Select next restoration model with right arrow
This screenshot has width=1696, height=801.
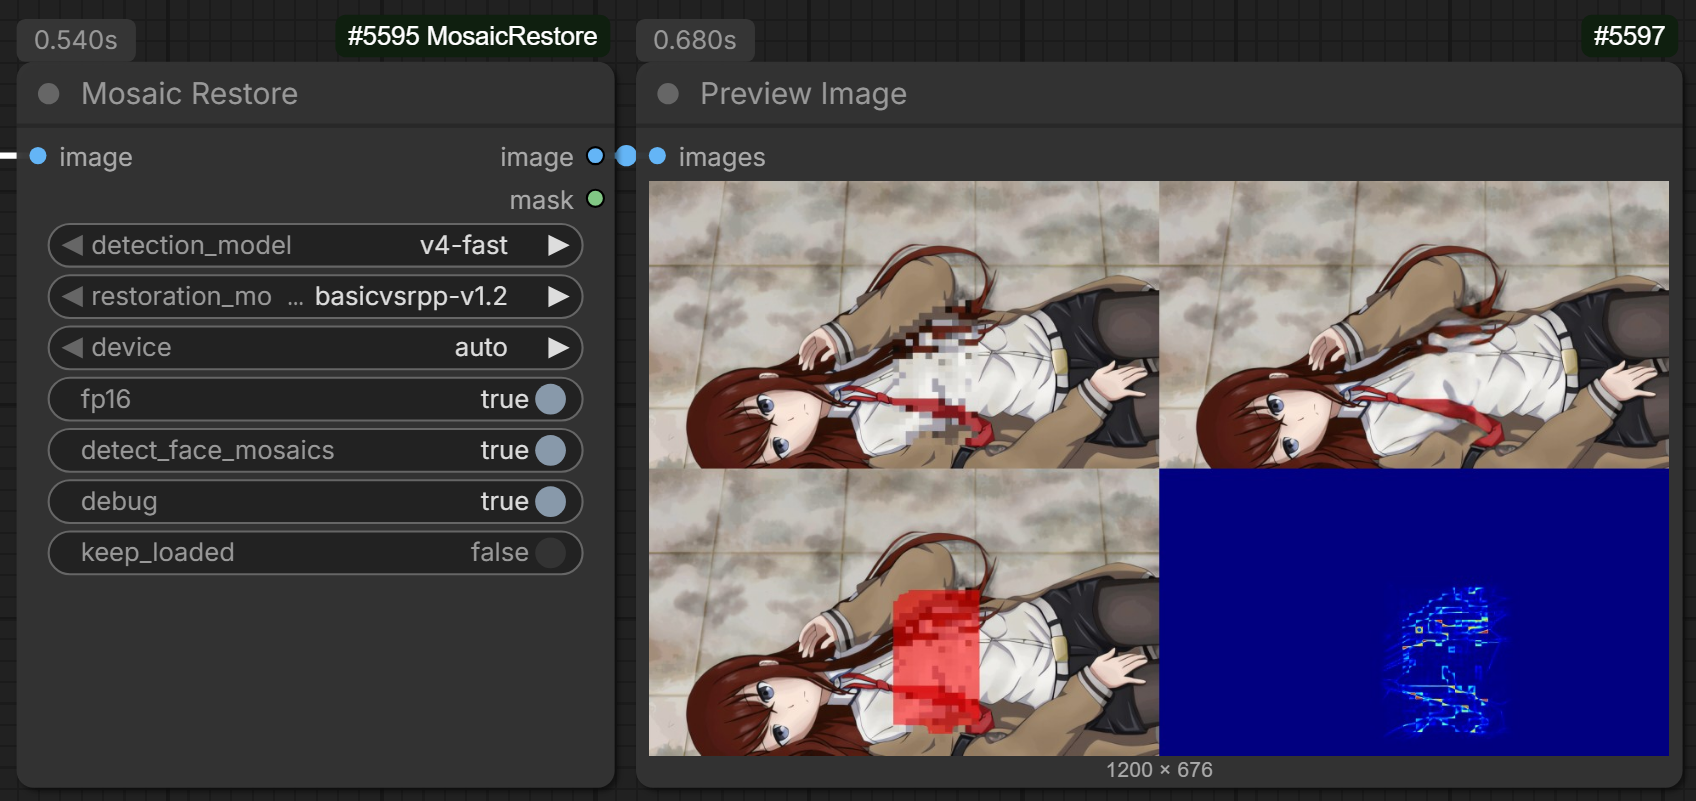[x=558, y=296]
